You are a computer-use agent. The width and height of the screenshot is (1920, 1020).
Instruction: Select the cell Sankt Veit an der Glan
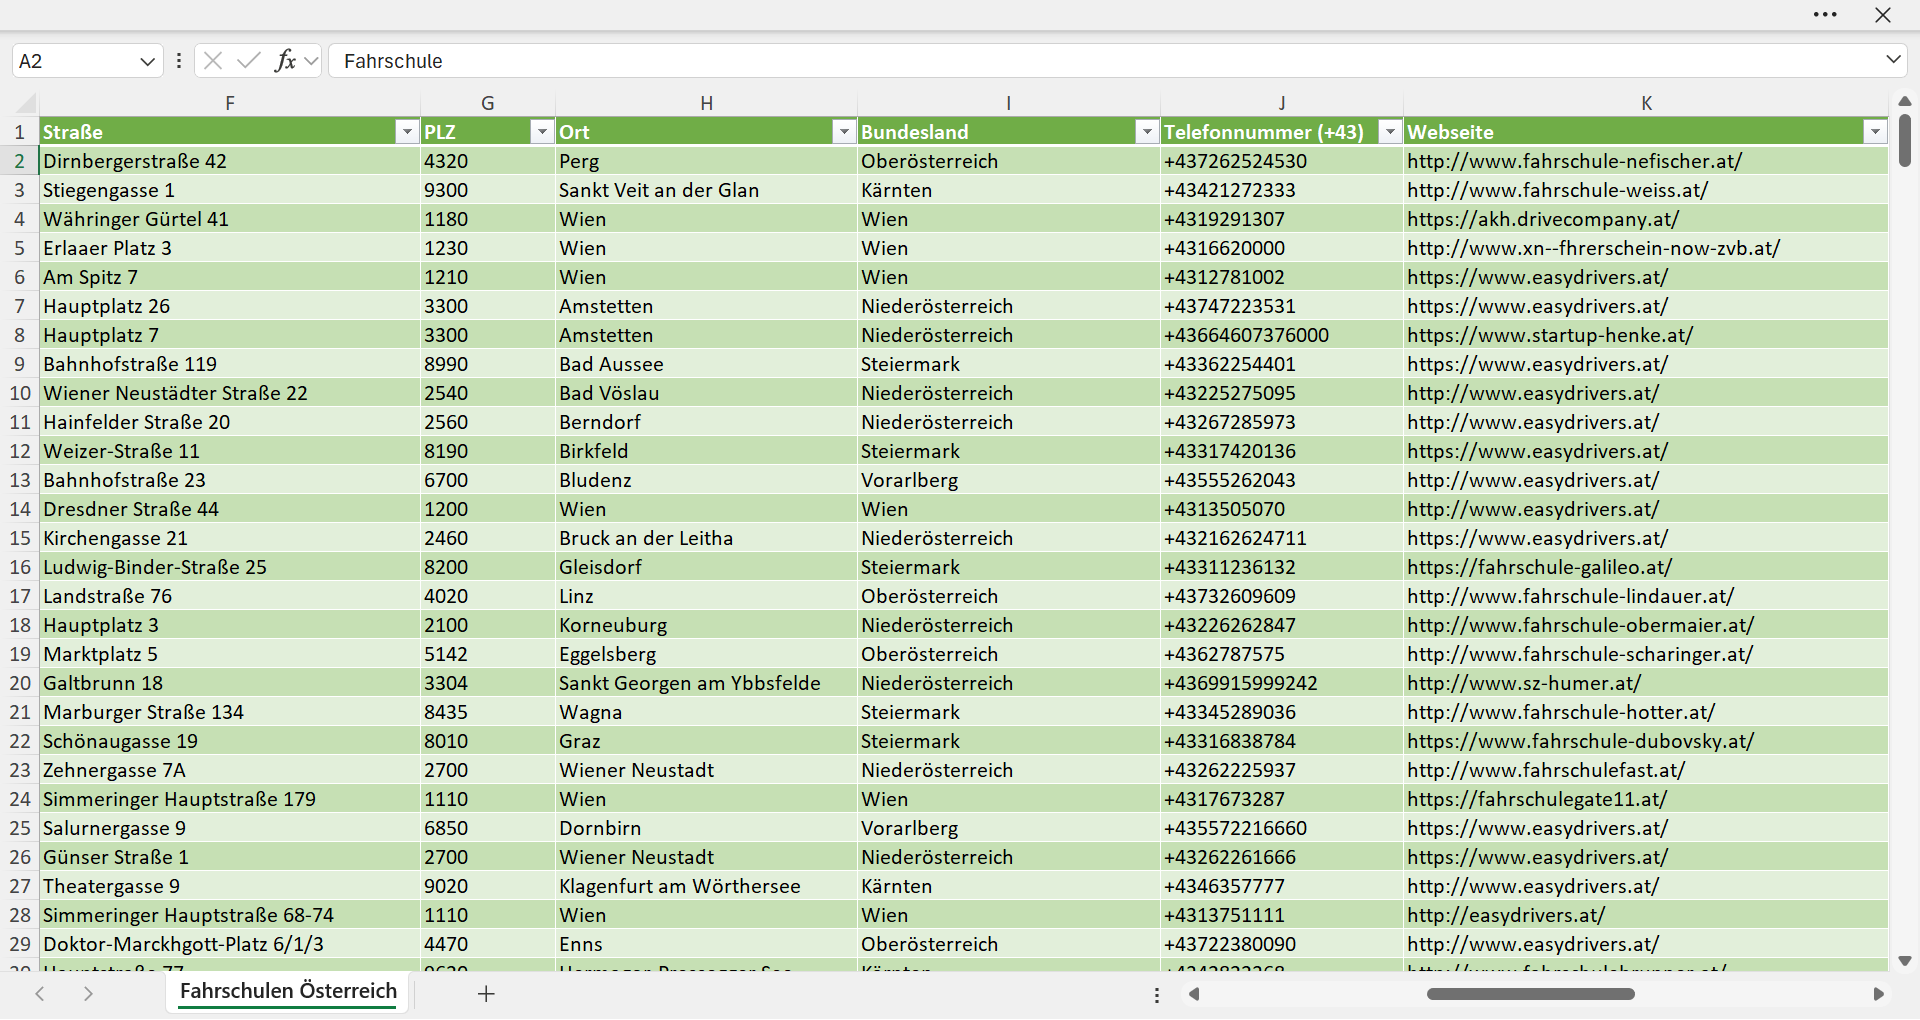(x=706, y=190)
